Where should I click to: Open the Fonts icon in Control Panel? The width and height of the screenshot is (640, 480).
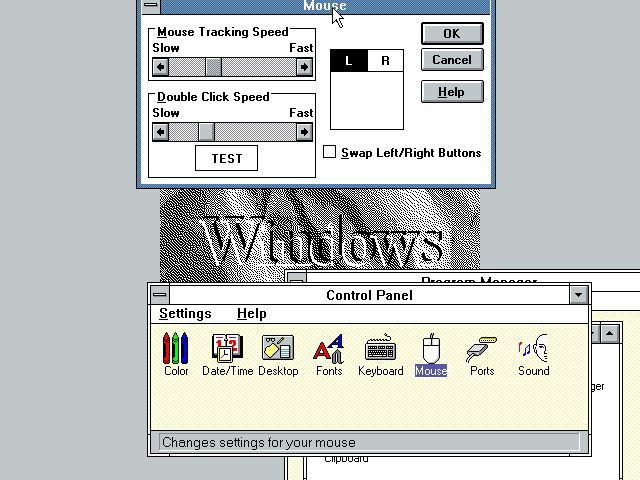[329, 354]
